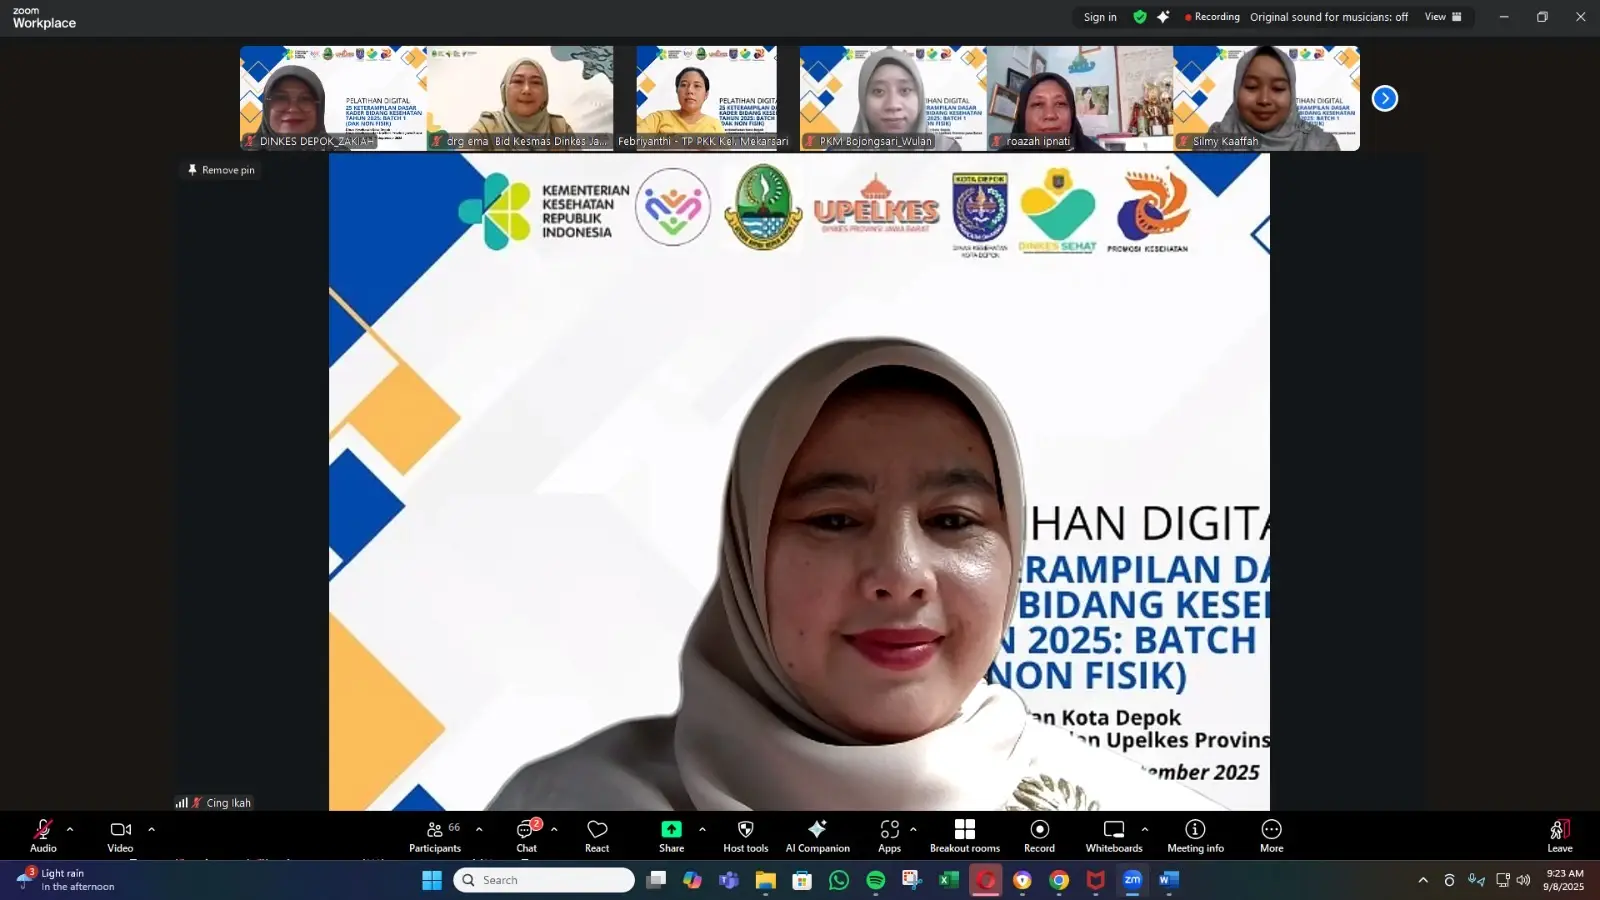Remove pin from the pinned speaker video
This screenshot has height=900, width=1600.
pos(219,169)
